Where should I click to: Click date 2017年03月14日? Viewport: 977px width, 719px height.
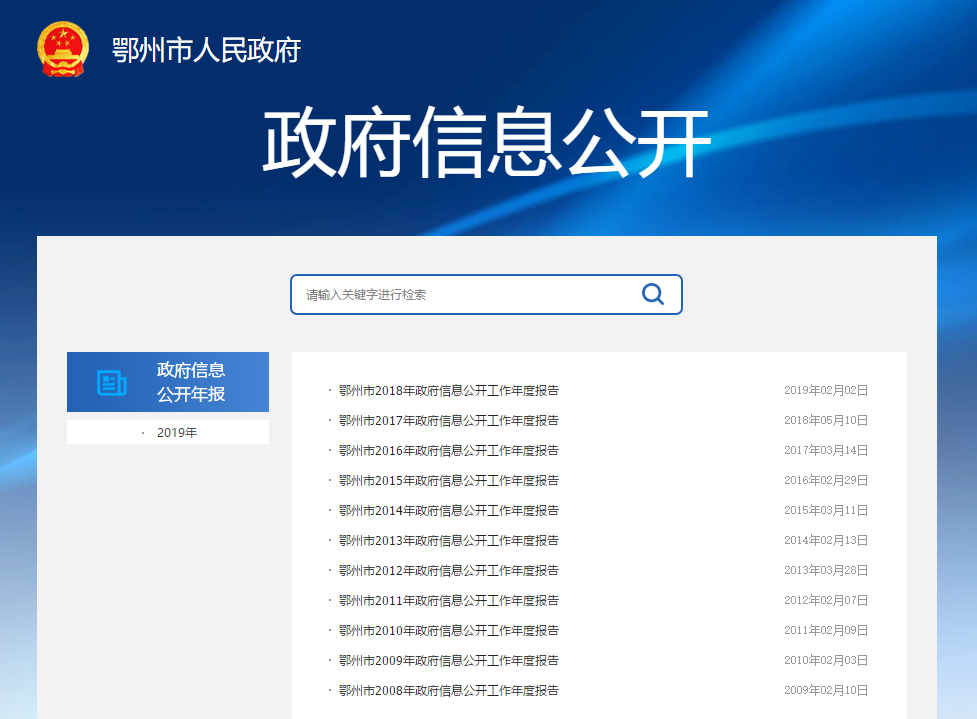826,450
